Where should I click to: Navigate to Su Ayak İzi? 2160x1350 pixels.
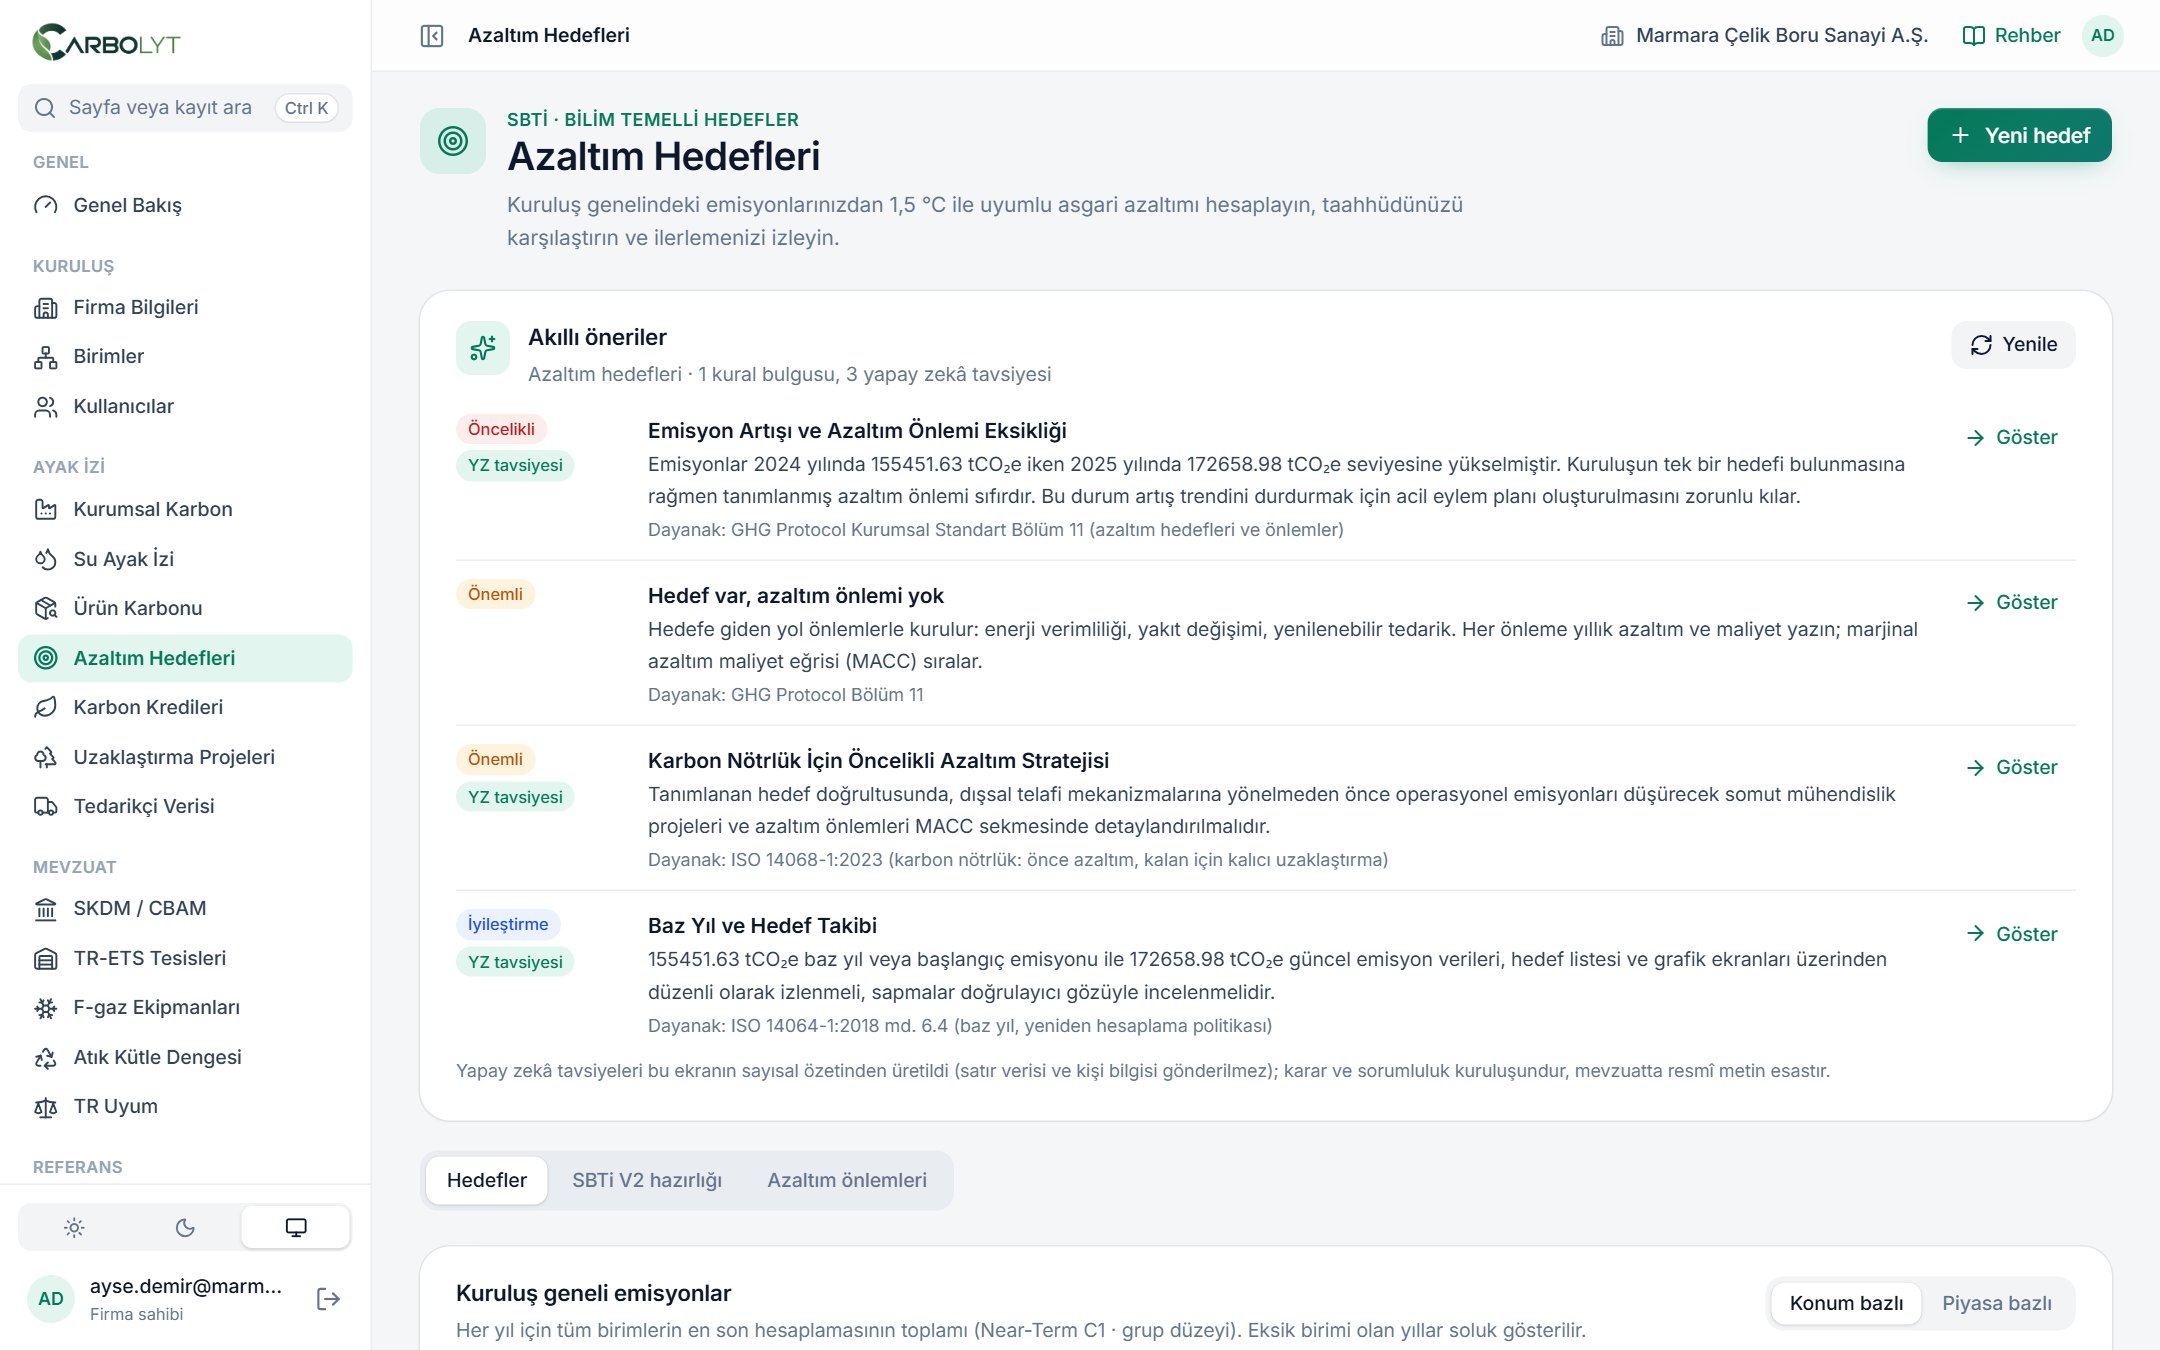point(185,559)
